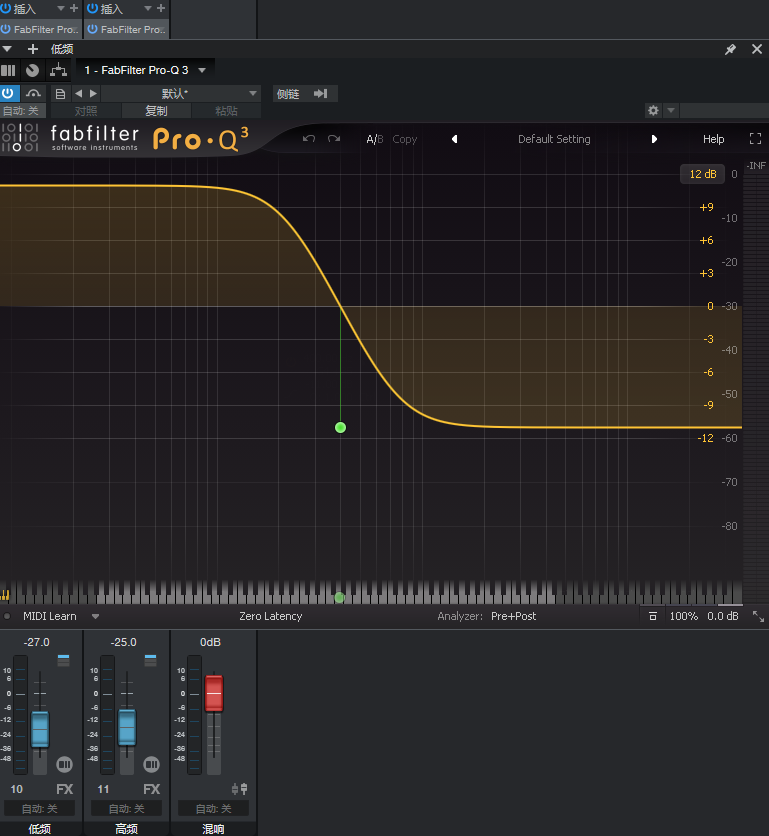Open channel 10 editor round icon

click(x=65, y=765)
